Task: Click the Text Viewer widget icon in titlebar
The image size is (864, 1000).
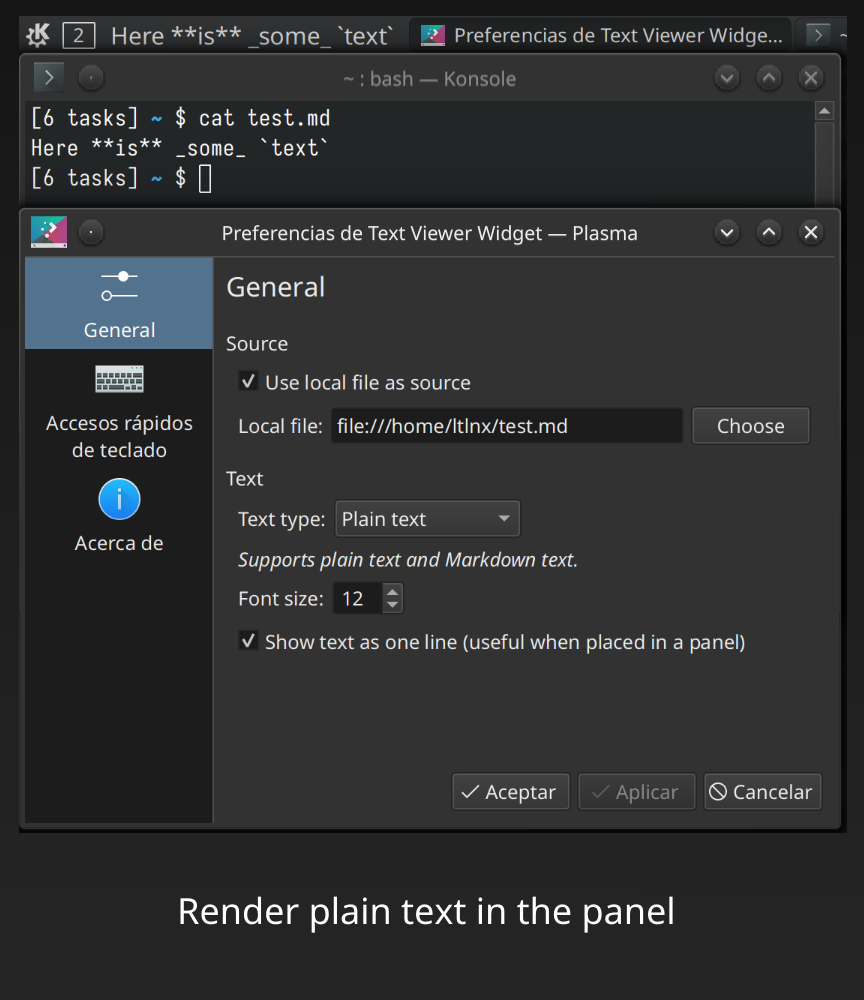Action: pyautogui.click(x=48, y=232)
